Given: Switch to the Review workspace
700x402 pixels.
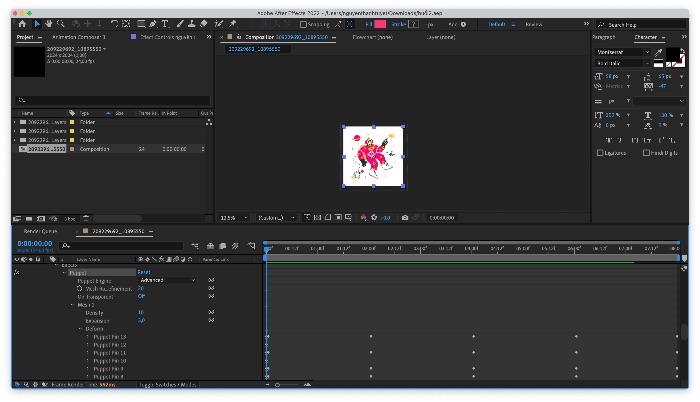Looking at the screenshot, I should (533, 24).
